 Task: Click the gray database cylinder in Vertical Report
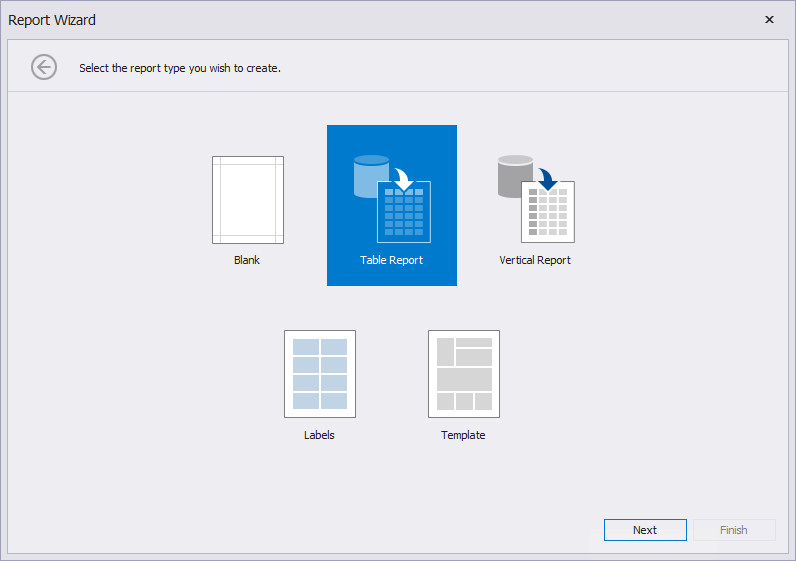click(515, 176)
